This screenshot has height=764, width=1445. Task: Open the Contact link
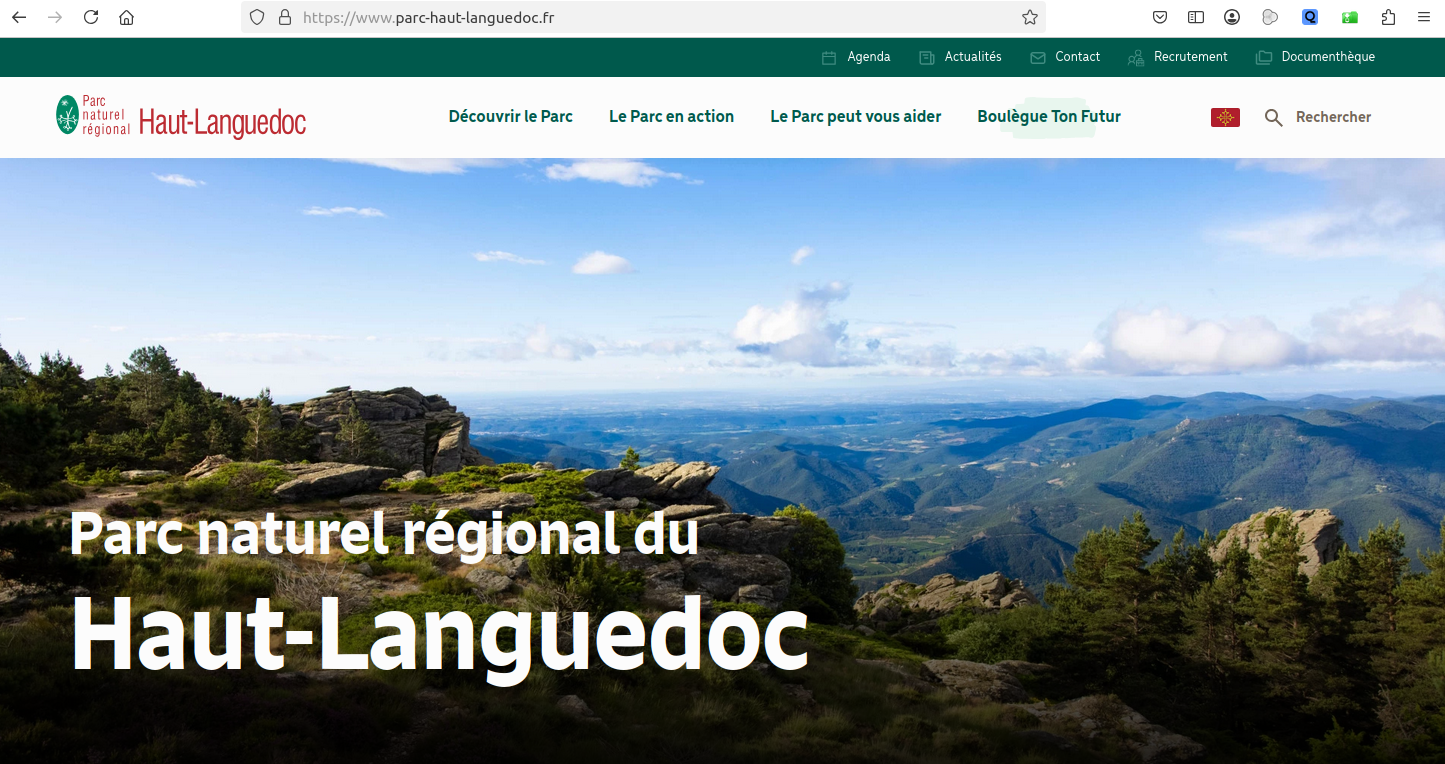(x=1078, y=57)
